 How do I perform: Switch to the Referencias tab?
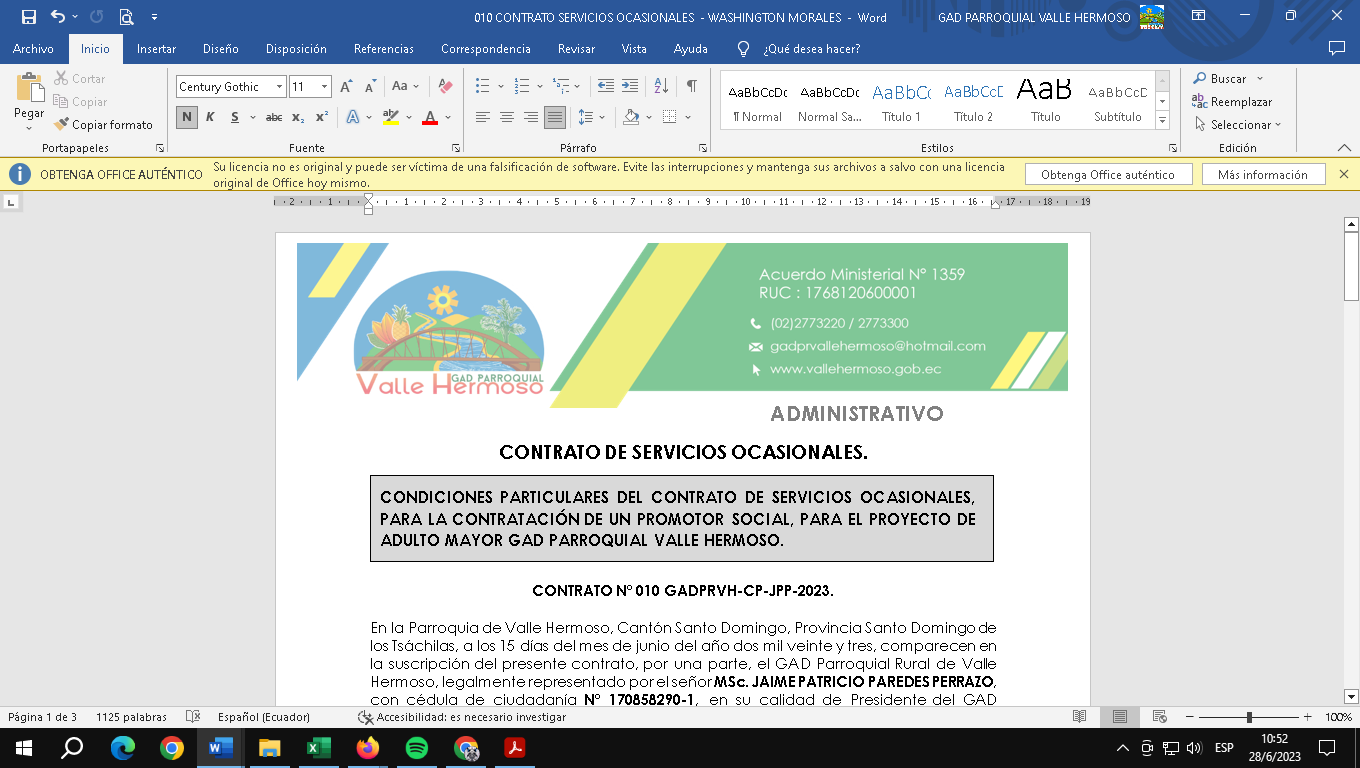(383, 49)
